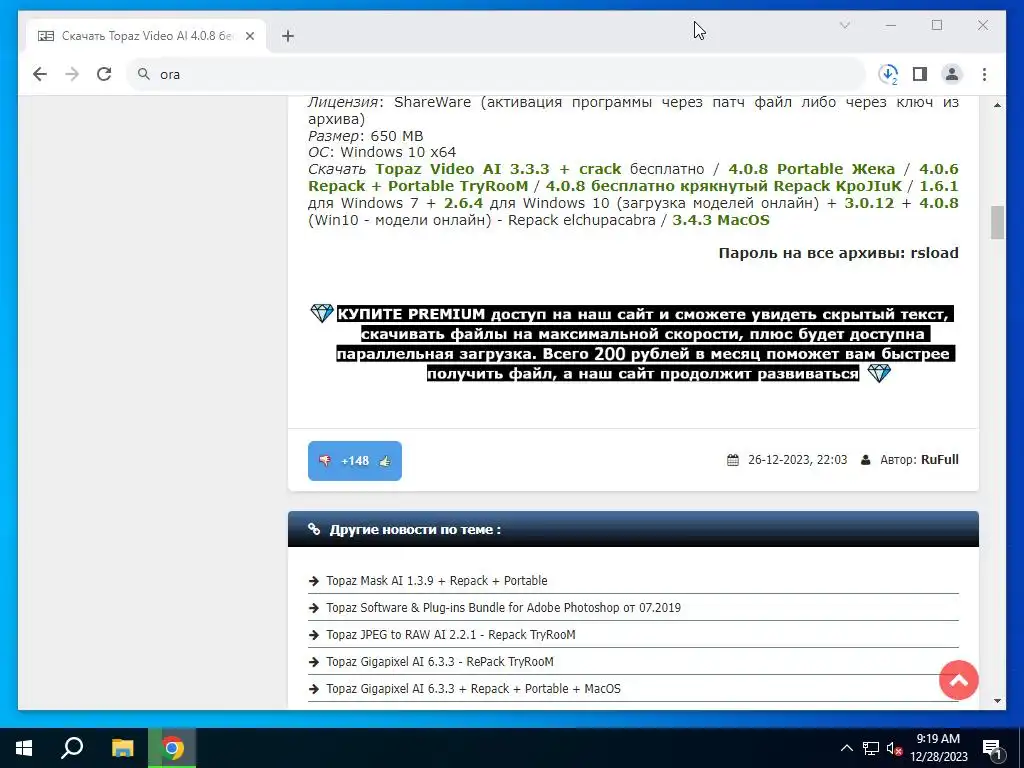This screenshot has width=1024, height=768.
Task: Expand the tab search chevron
Action: 844,25
